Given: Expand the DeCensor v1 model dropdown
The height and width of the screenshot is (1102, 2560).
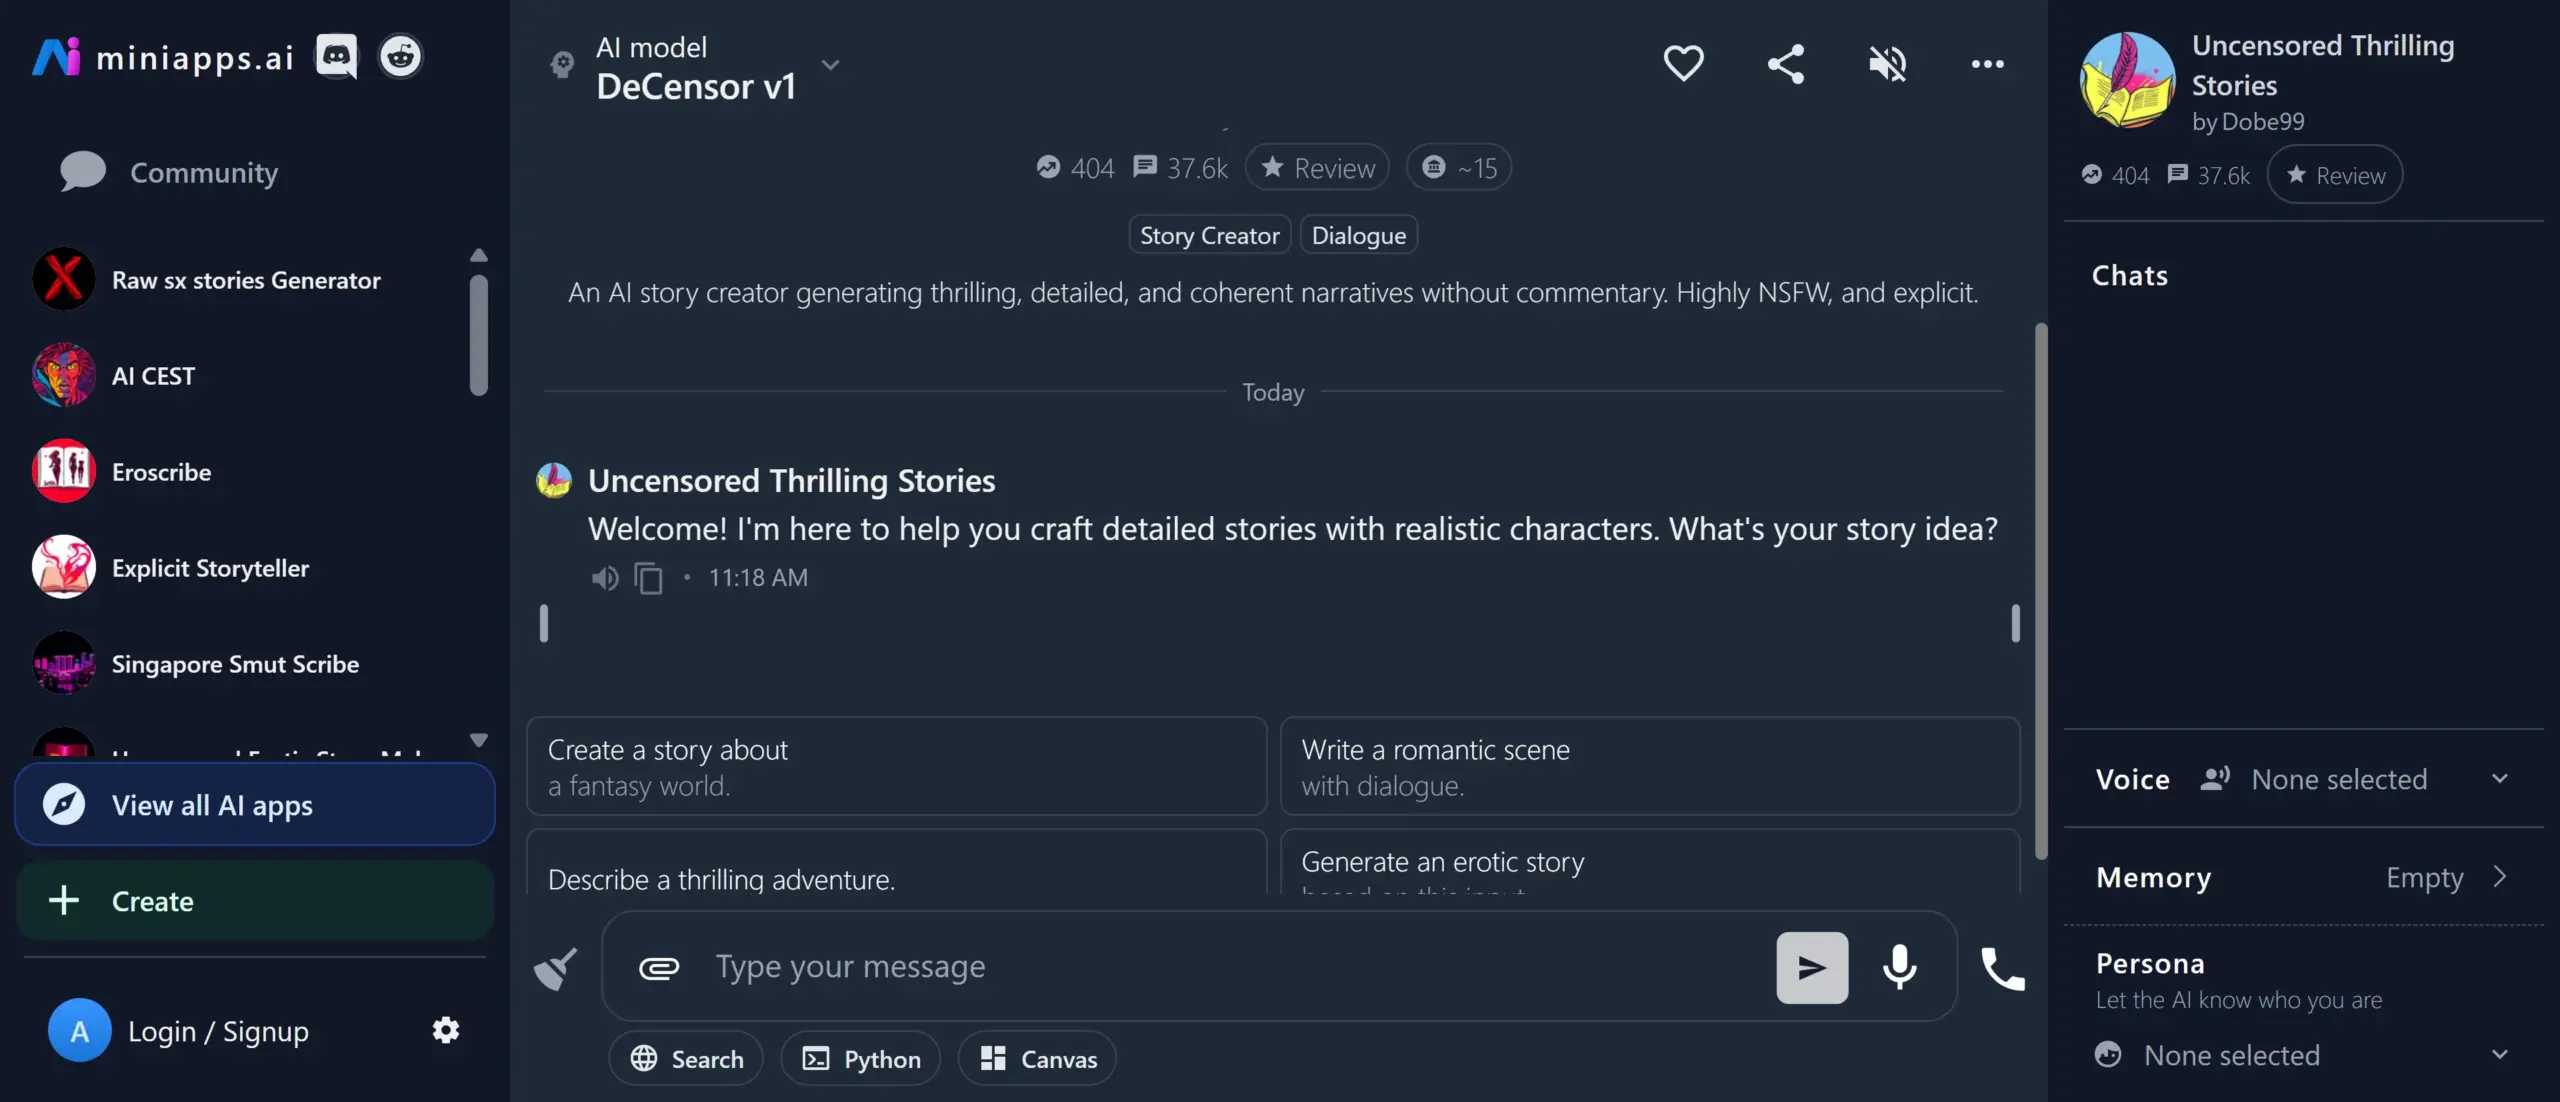Looking at the screenshot, I should coord(830,65).
